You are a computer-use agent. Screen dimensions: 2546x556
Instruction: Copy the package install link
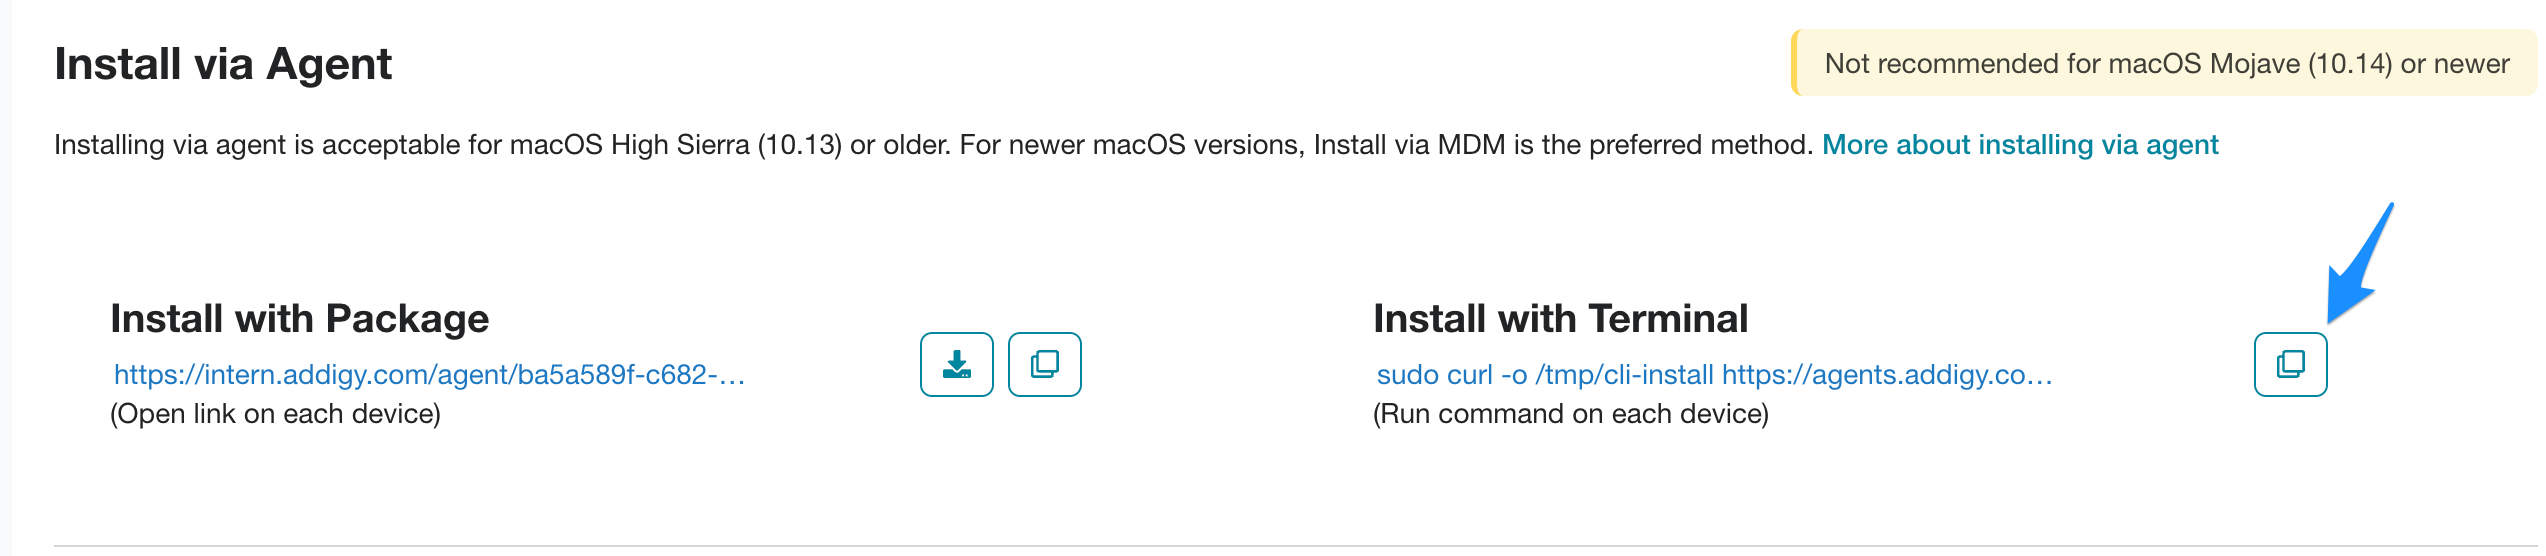click(x=1044, y=364)
